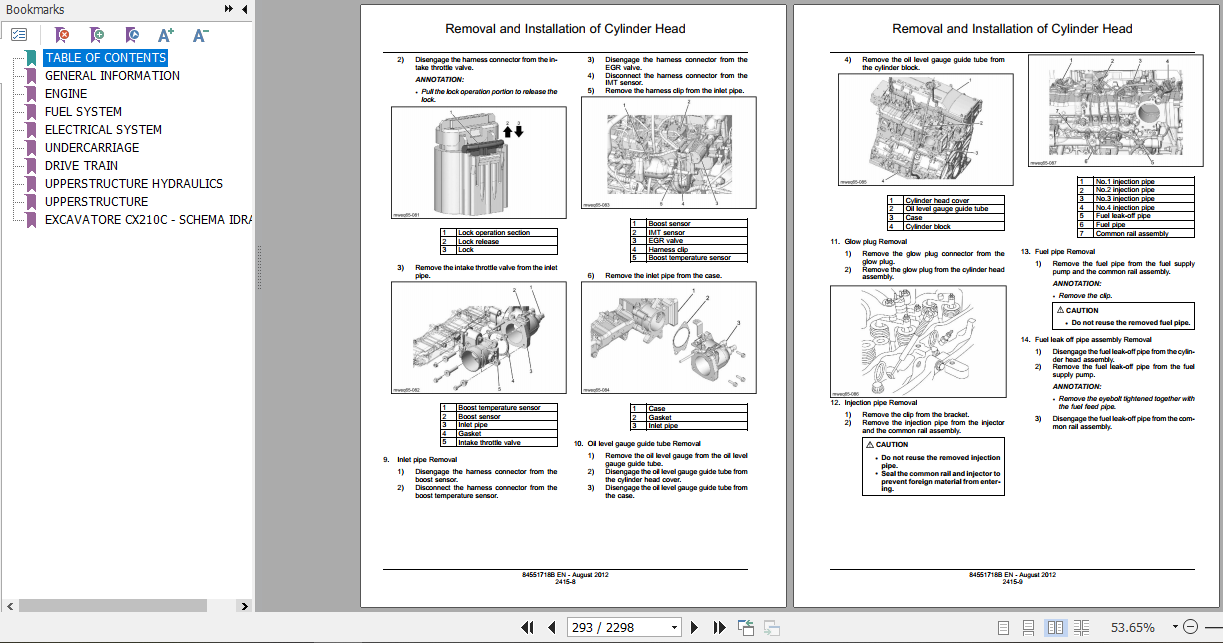Click the 'Boost temperature sensor' row under harness clip
Screen dimensions: 1223x643
[x=689, y=258]
